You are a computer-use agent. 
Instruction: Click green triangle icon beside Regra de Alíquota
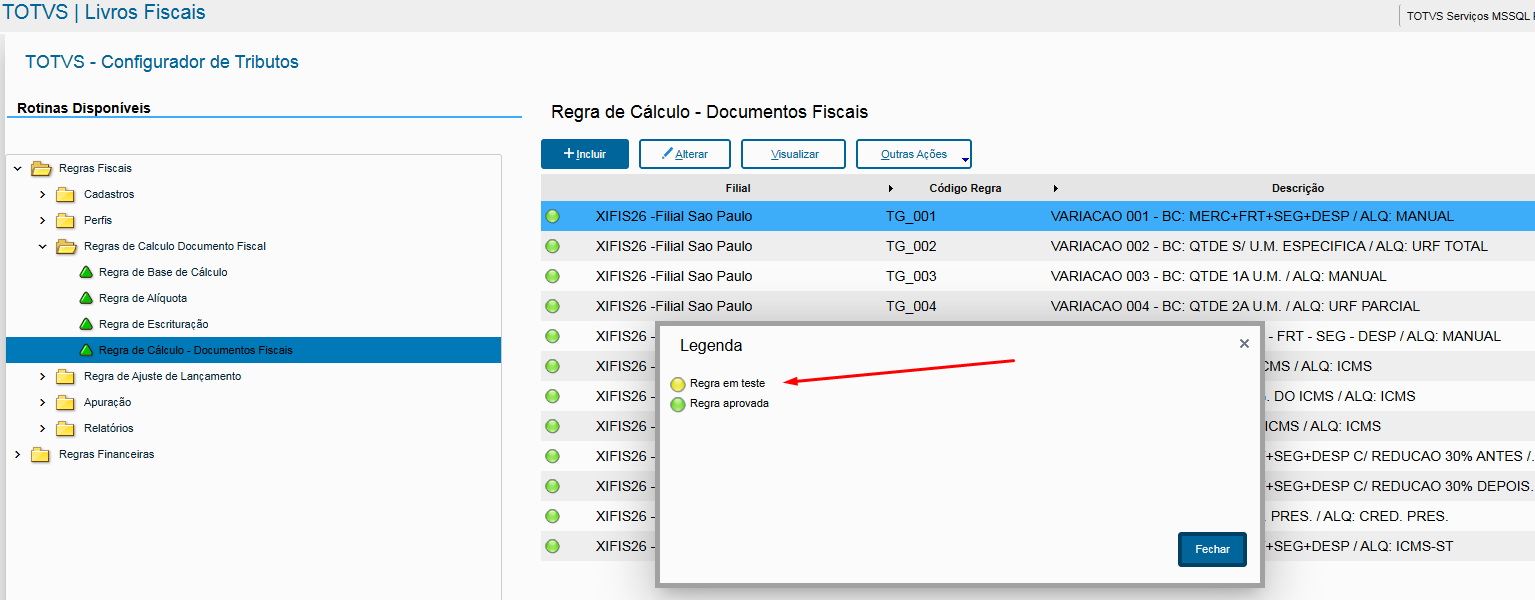click(86, 298)
